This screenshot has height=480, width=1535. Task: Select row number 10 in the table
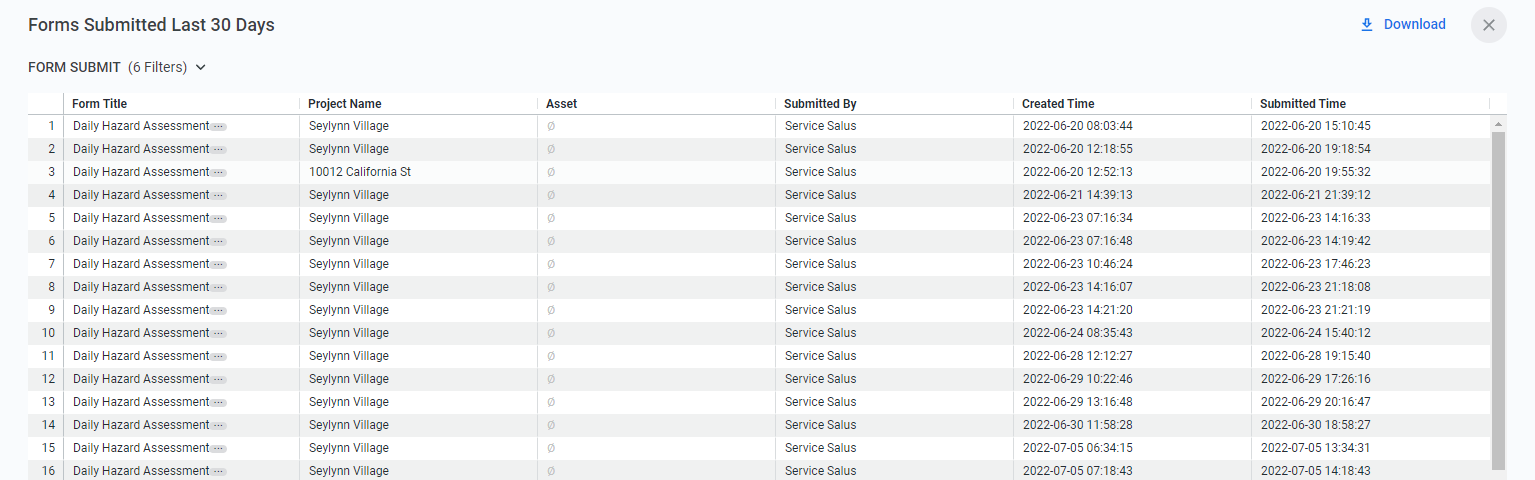point(48,333)
